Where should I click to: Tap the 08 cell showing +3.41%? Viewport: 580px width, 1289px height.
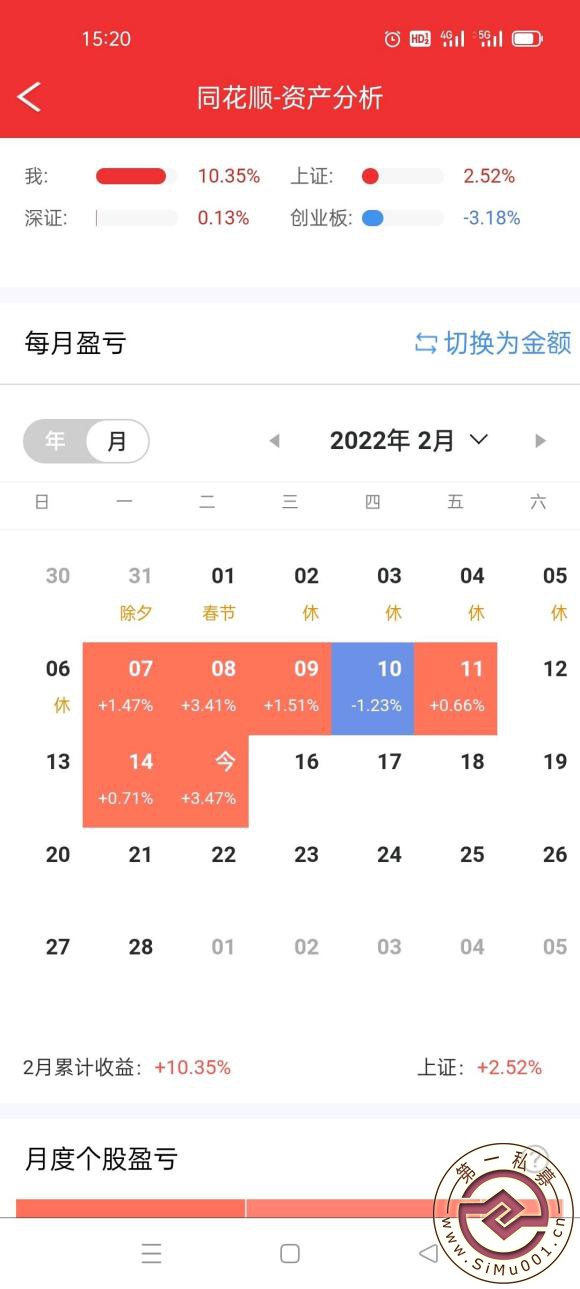(x=207, y=688)
